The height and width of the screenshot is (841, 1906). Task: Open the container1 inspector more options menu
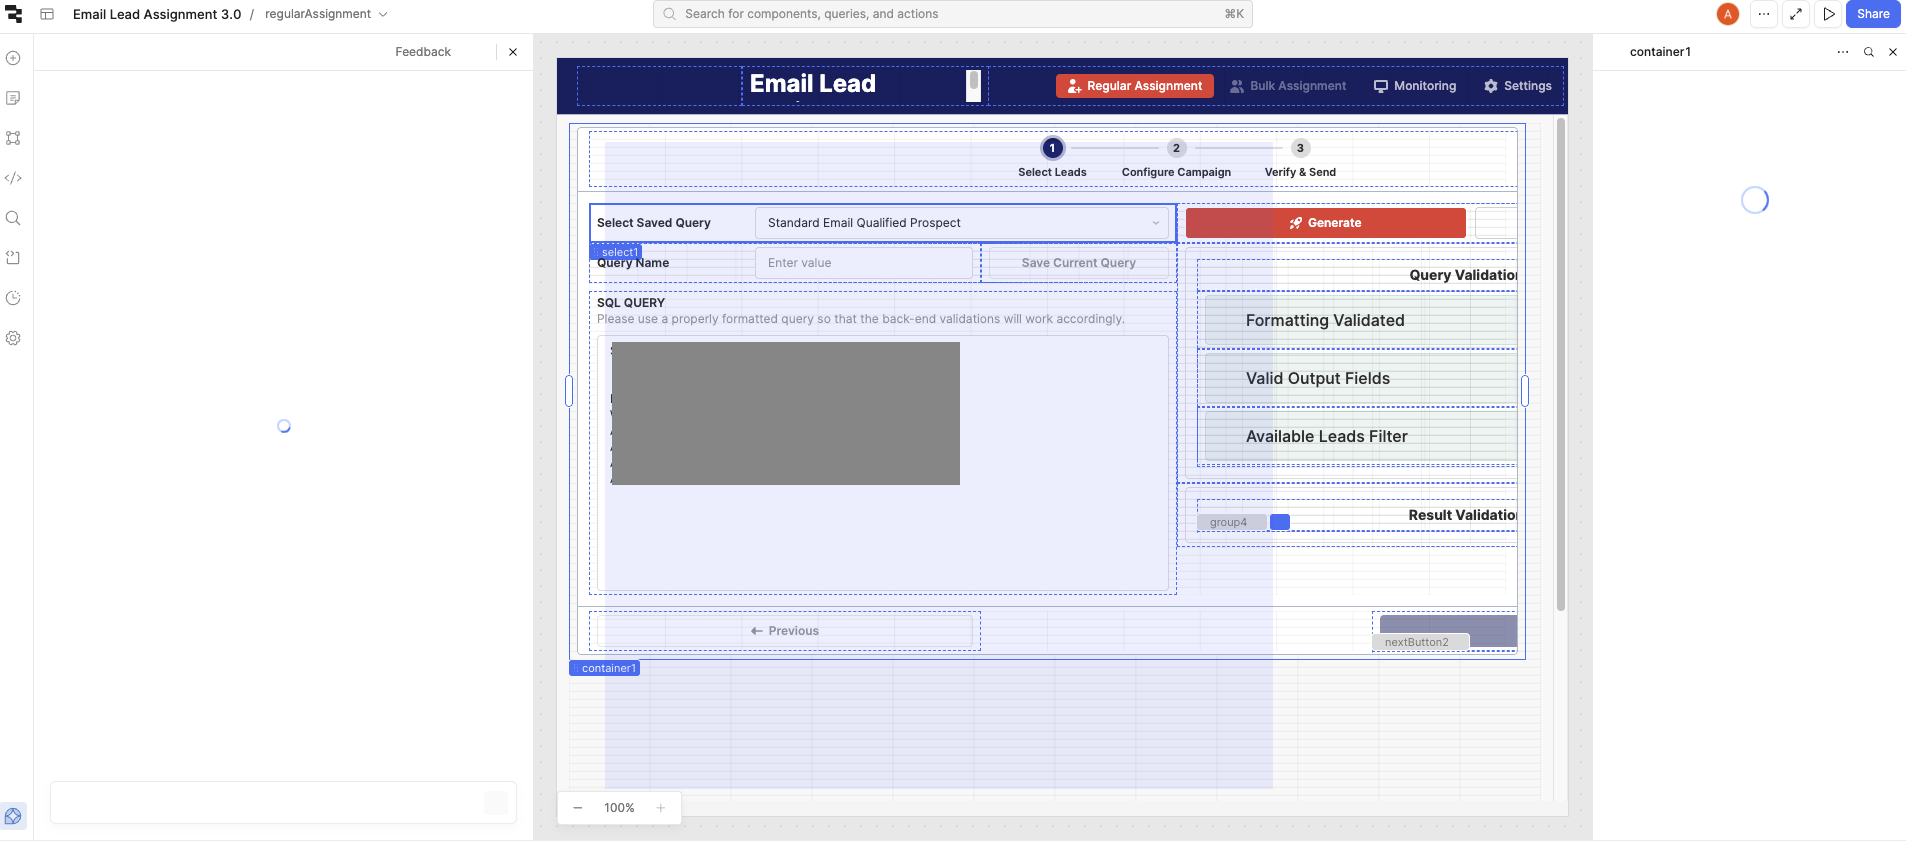(x=1842, y=52)
